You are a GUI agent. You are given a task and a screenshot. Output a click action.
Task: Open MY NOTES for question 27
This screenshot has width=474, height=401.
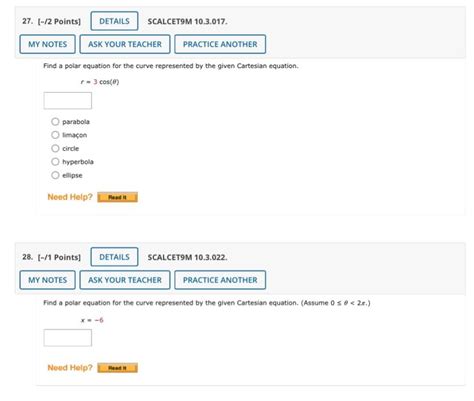tap(47, 44)
